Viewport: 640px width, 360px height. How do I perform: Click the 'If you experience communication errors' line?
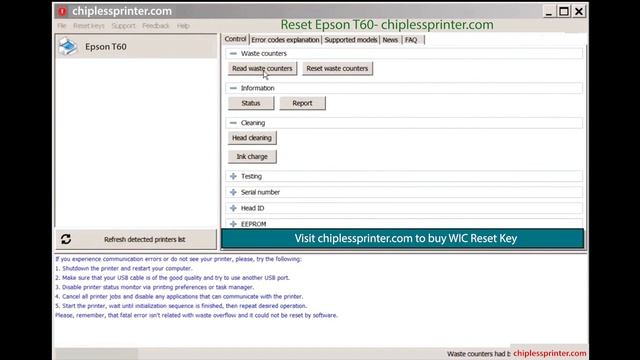[x=178, y=259]
